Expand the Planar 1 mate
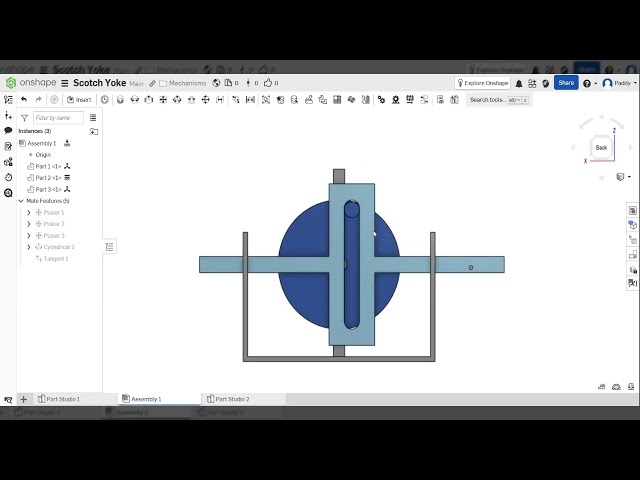Screen dimensions: 640x480 29,212
